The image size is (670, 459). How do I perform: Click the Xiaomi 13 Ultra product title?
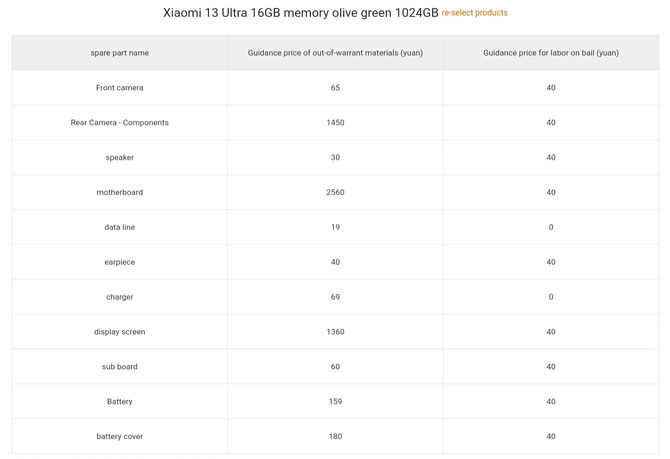point(300,13)
